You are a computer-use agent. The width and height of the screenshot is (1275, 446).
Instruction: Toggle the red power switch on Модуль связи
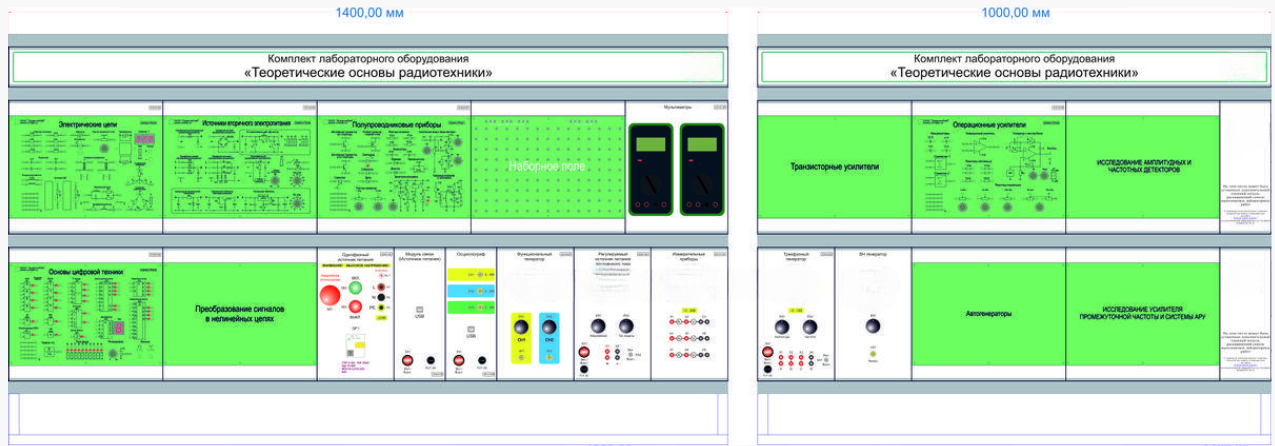click(x=407, y=360)
